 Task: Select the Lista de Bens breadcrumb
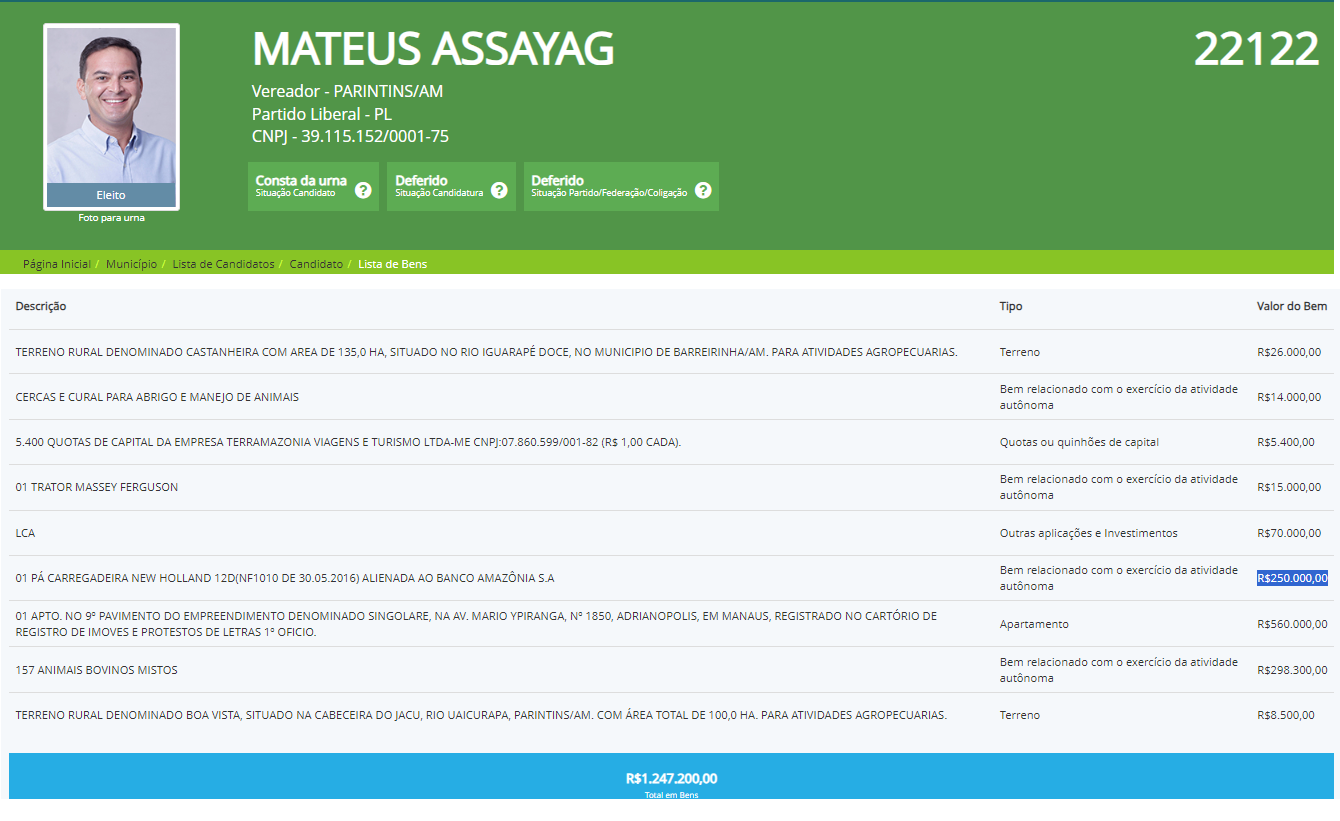pyautogui.click(x=392, y=264)
